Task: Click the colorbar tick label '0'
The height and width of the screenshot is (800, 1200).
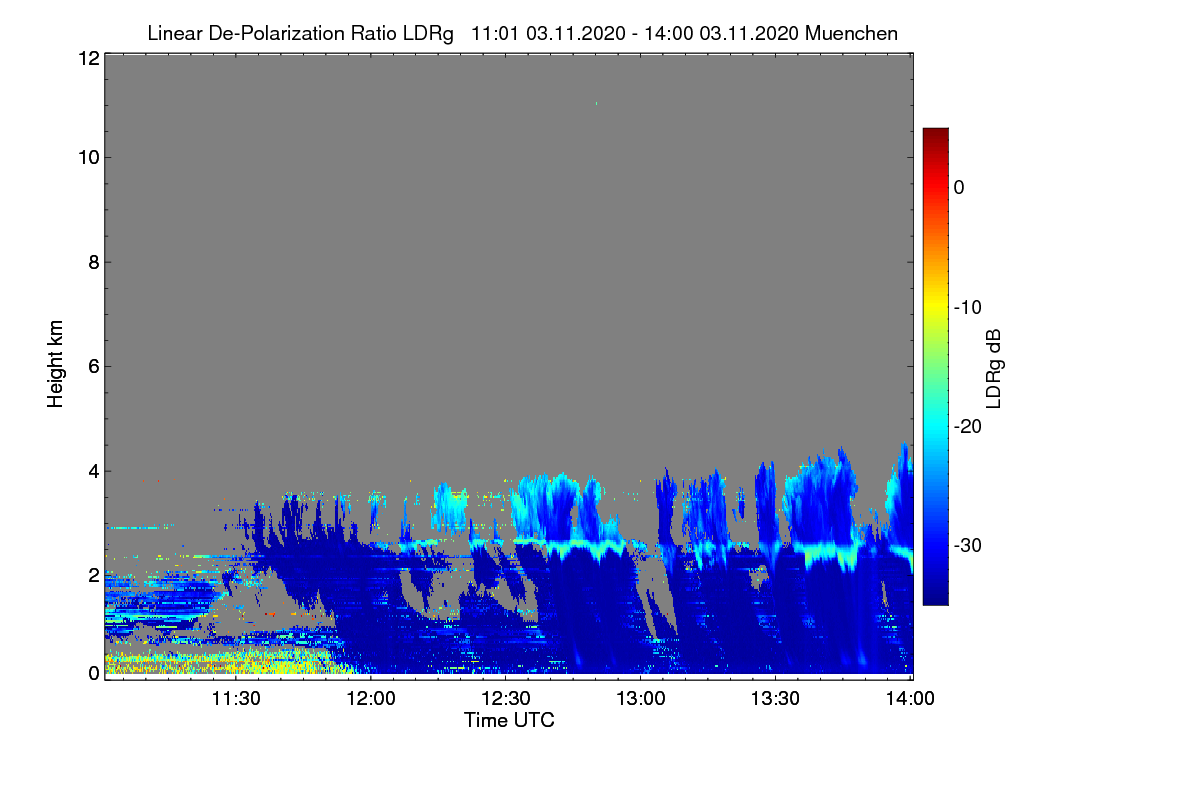Action: click(959, 187)
